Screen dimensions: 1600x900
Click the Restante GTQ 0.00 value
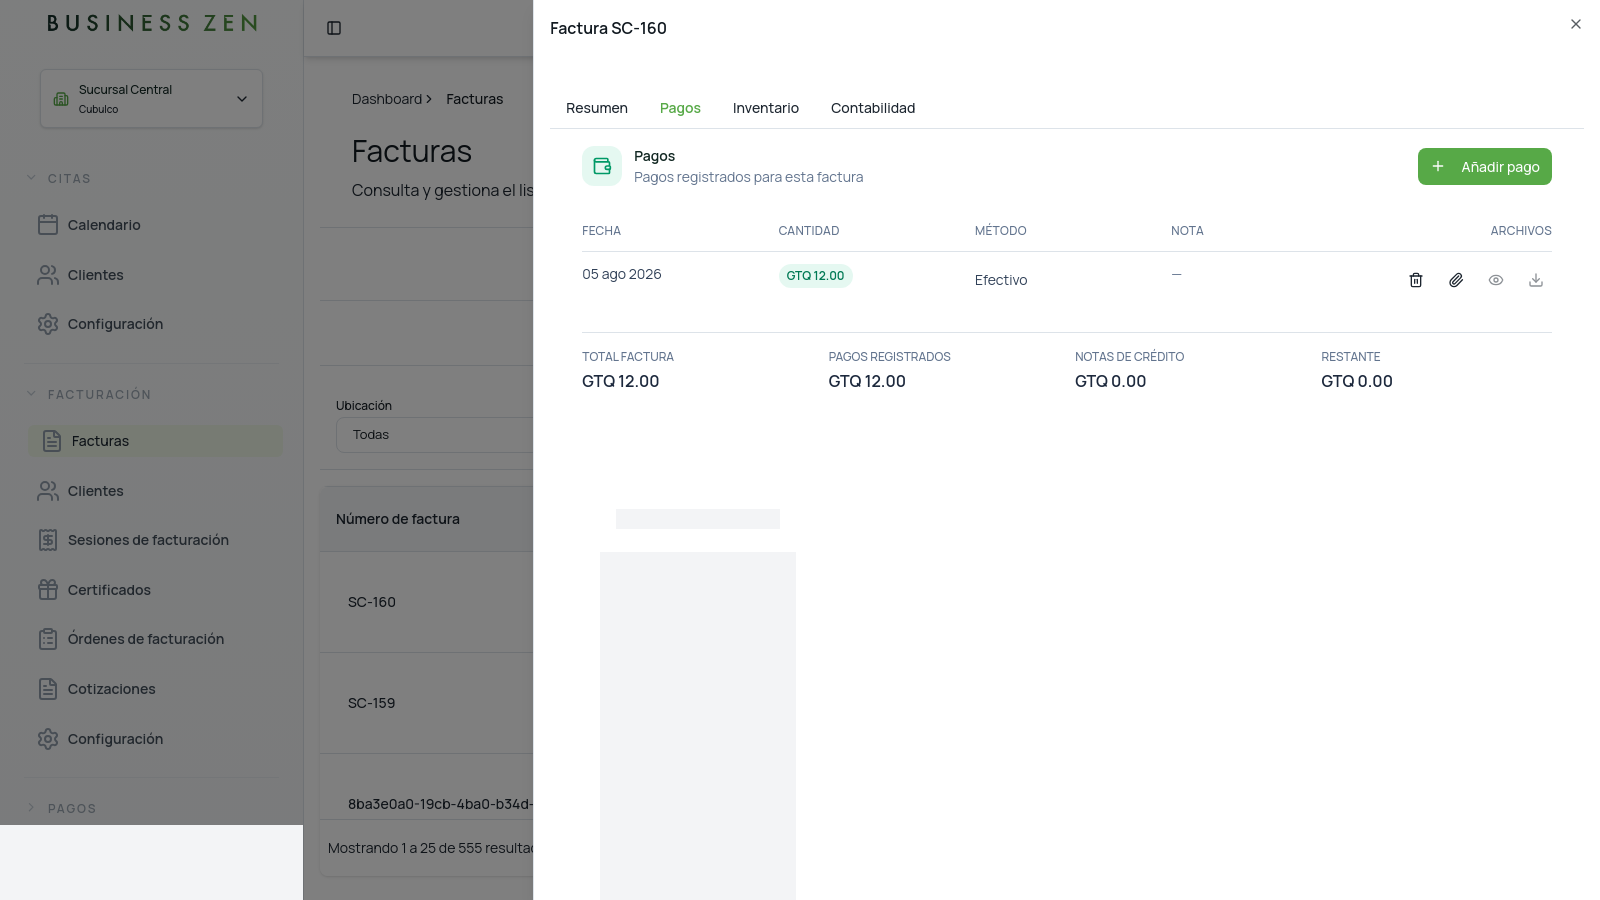pos(1357,381)
